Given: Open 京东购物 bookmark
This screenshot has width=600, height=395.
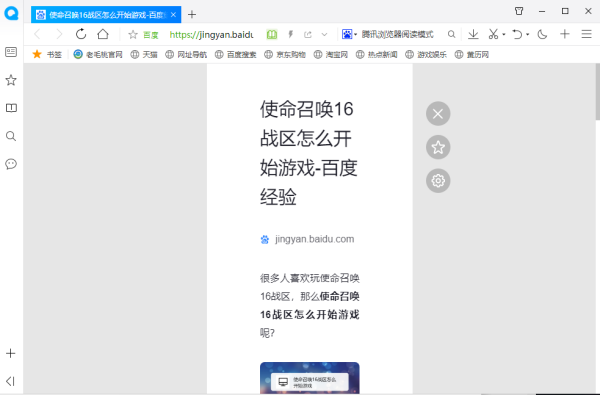Looking at the screenshot, I should 285,54.
